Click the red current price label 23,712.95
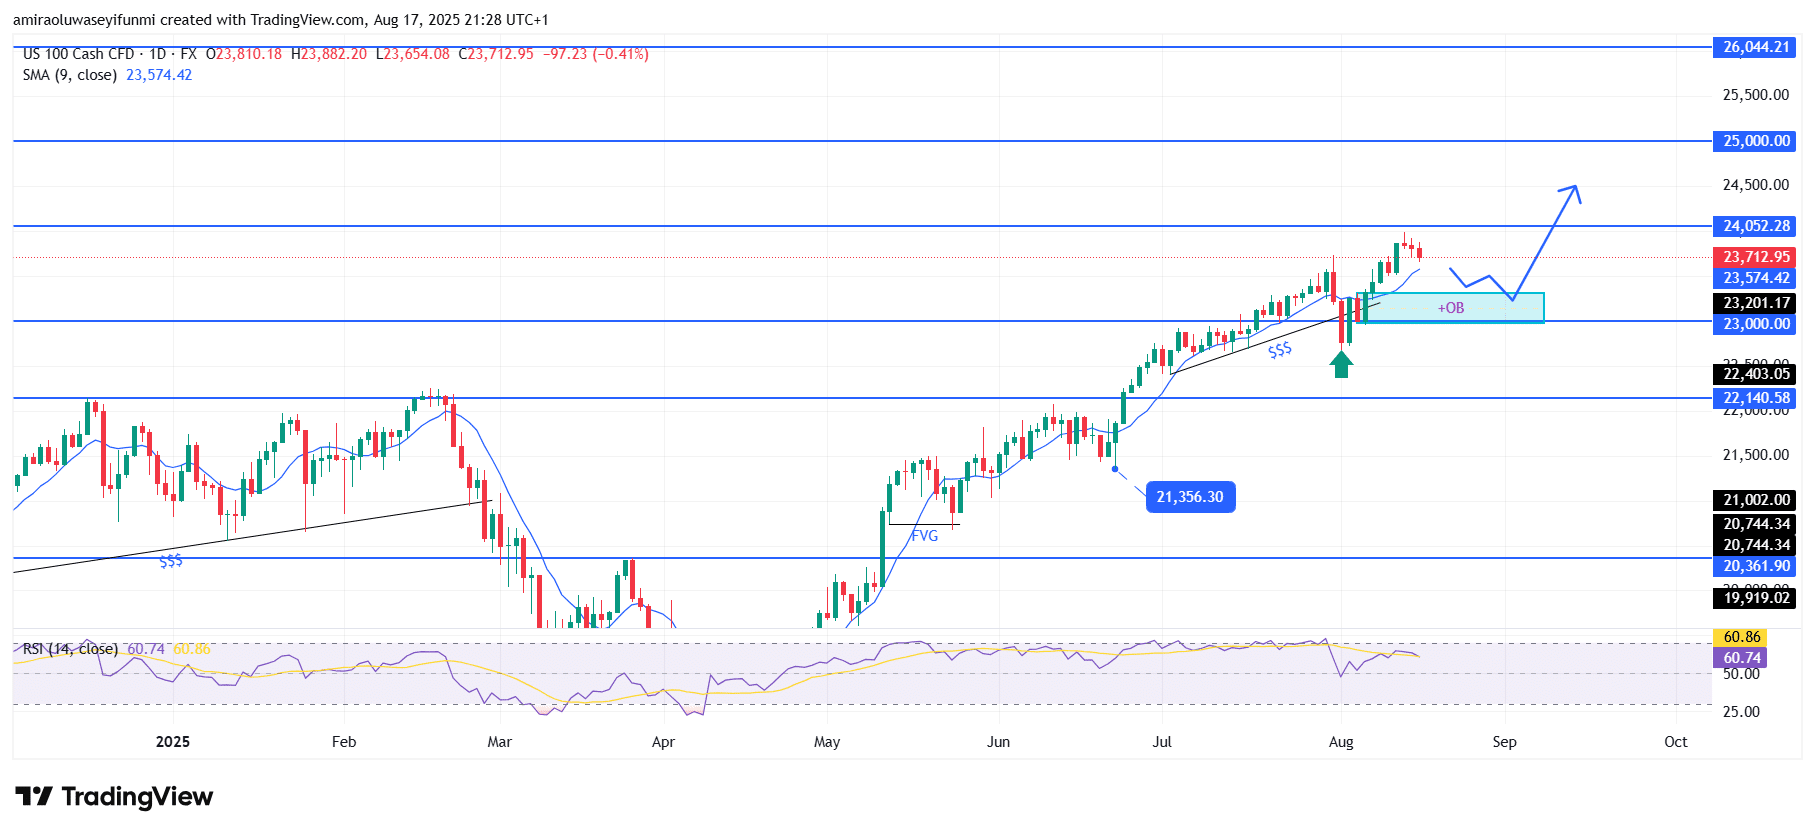Viewport: 1815px width, 834px height. click(x=1755, y=257)
